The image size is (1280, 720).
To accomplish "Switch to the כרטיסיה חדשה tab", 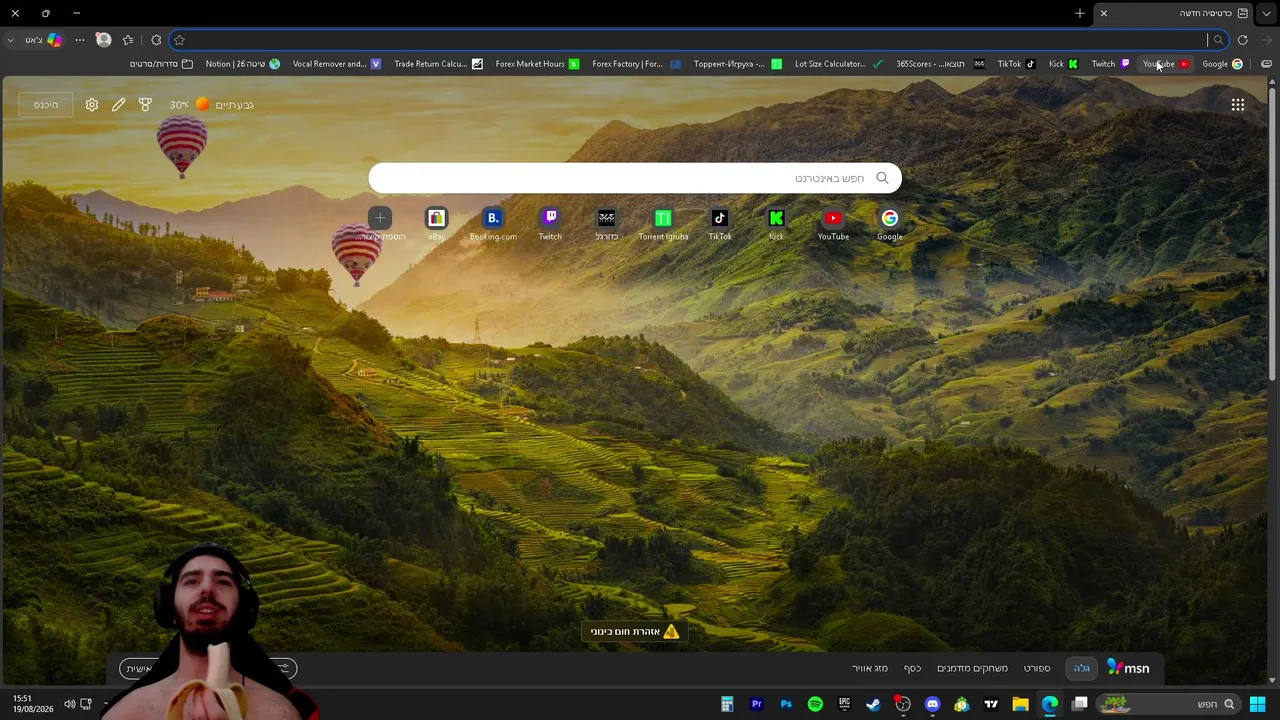I will click(x=1171, y=13).
